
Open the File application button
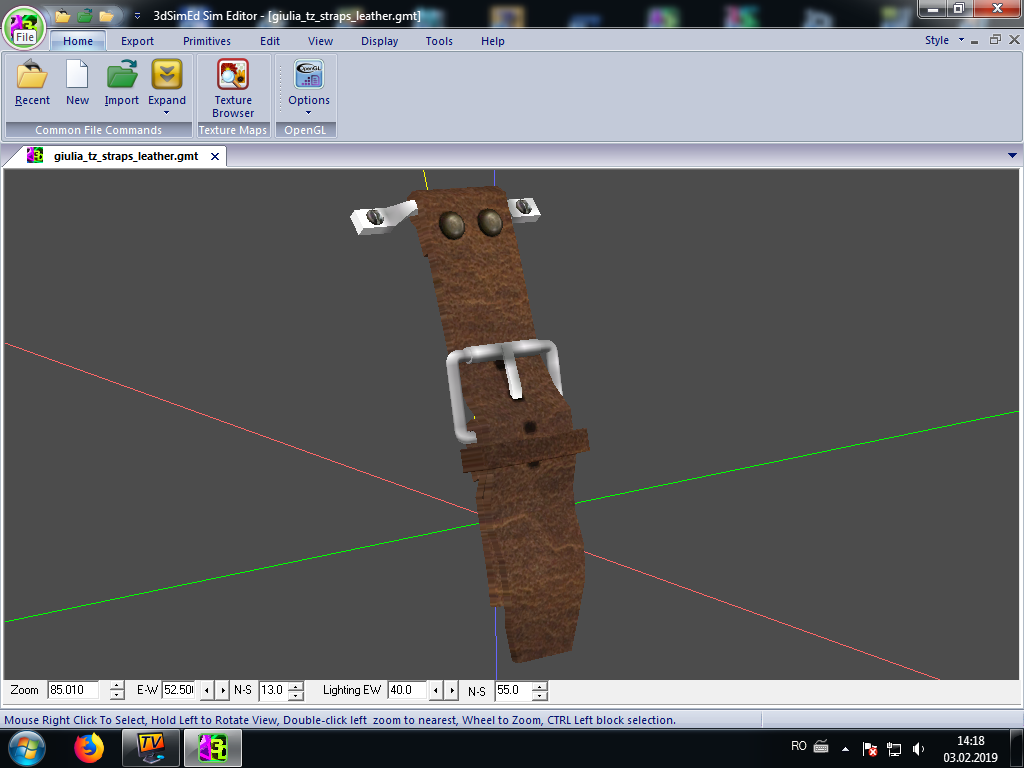pyautogui.click(x=24, y=27)
